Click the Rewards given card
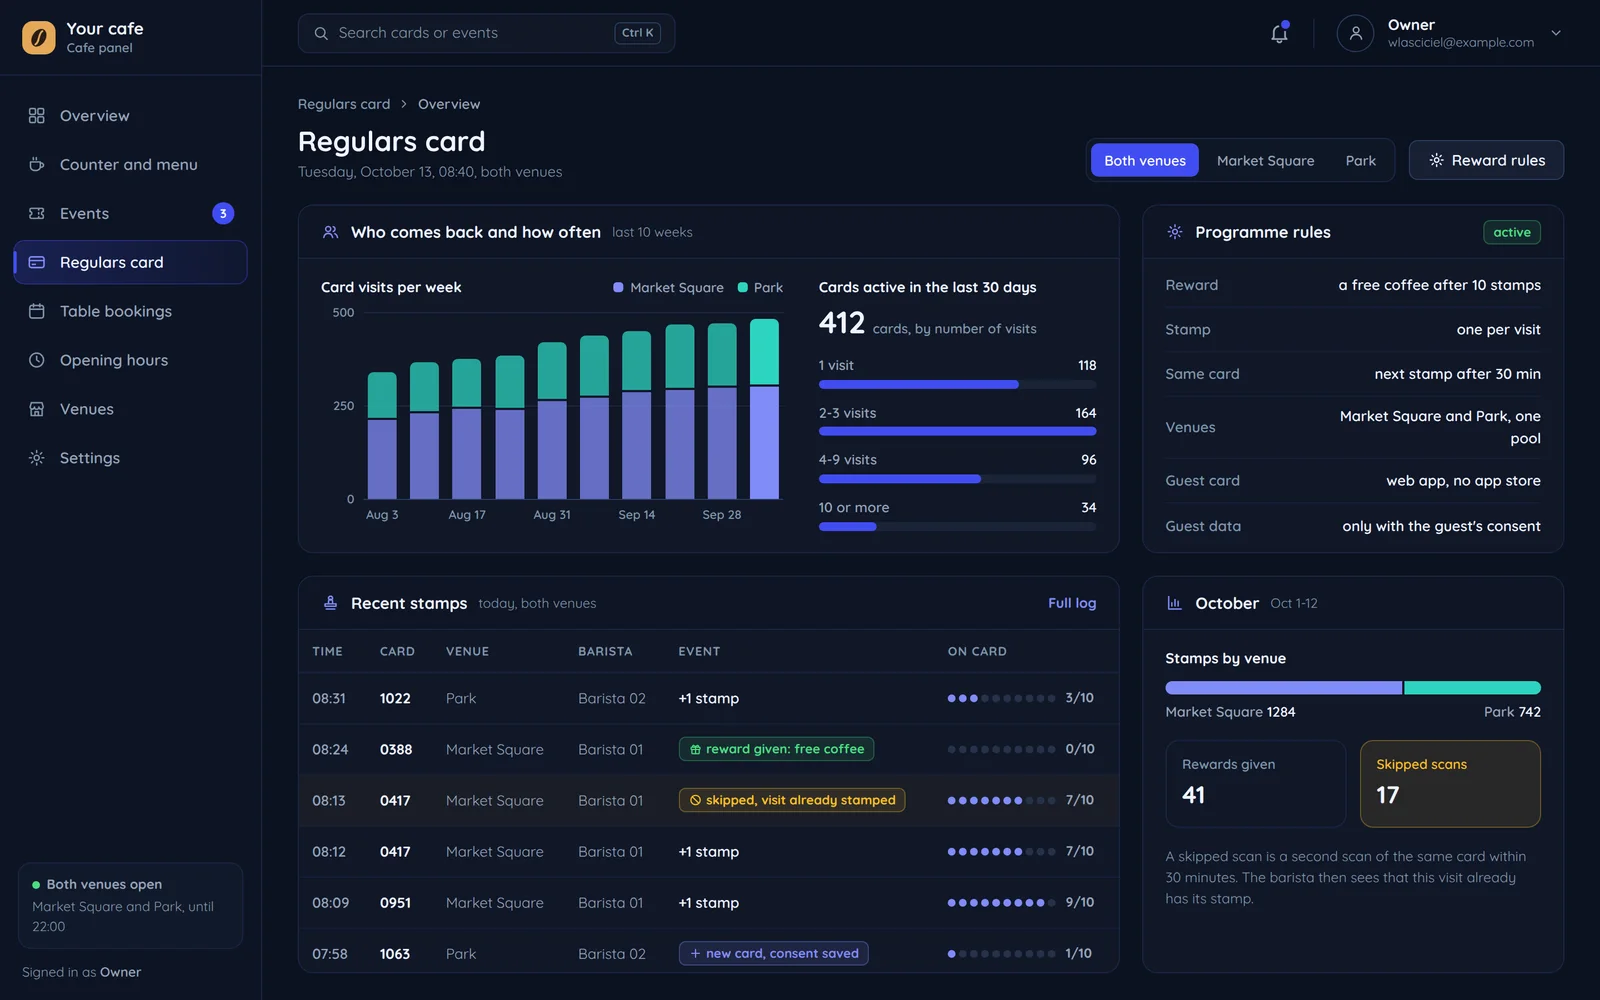The width and height of the screenshot is (1600, 1000). pyautogui.click(x=1255, y=784)
